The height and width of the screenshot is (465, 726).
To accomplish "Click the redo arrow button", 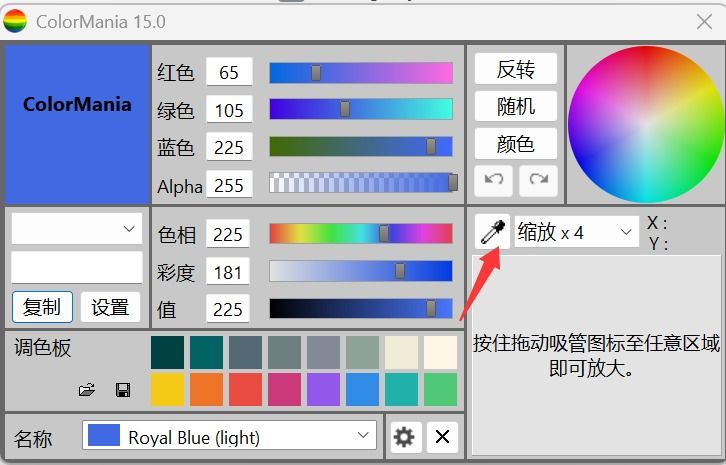I will pyautogui.click(x=538, y=180).
